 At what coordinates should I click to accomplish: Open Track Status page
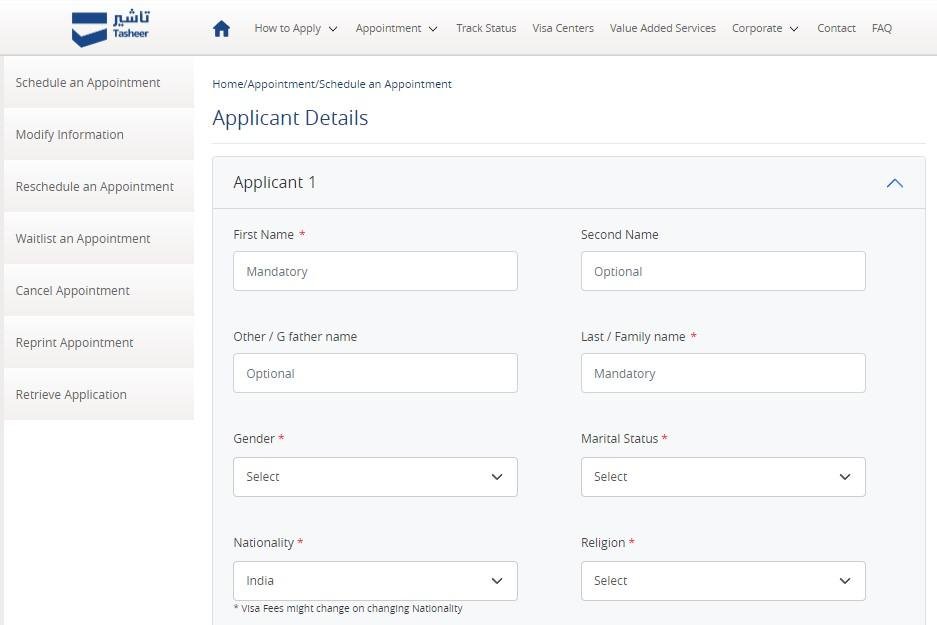(486, 28)
